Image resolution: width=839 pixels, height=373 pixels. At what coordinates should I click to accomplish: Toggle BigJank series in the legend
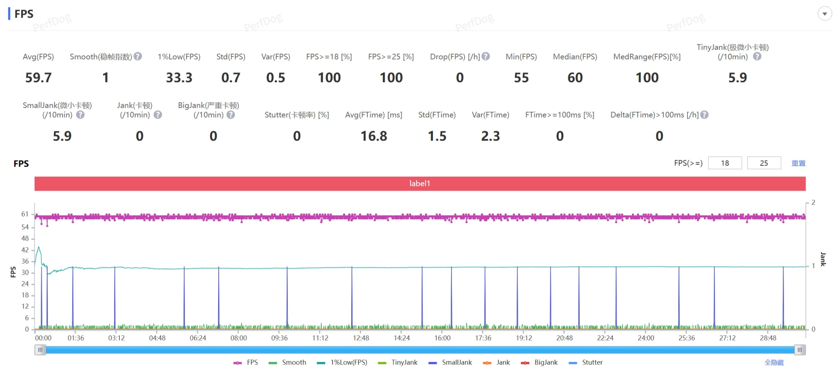point(538,362)
